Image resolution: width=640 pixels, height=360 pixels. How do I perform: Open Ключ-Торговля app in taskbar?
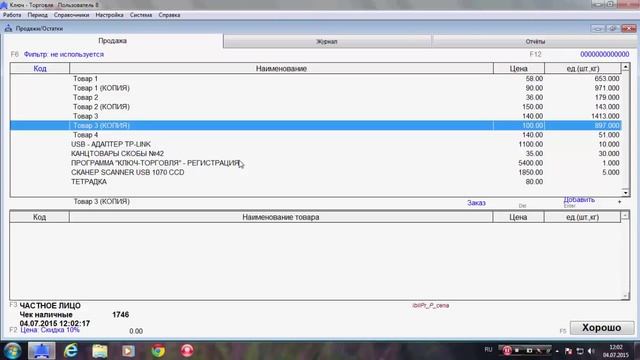(x=41, y=351)
